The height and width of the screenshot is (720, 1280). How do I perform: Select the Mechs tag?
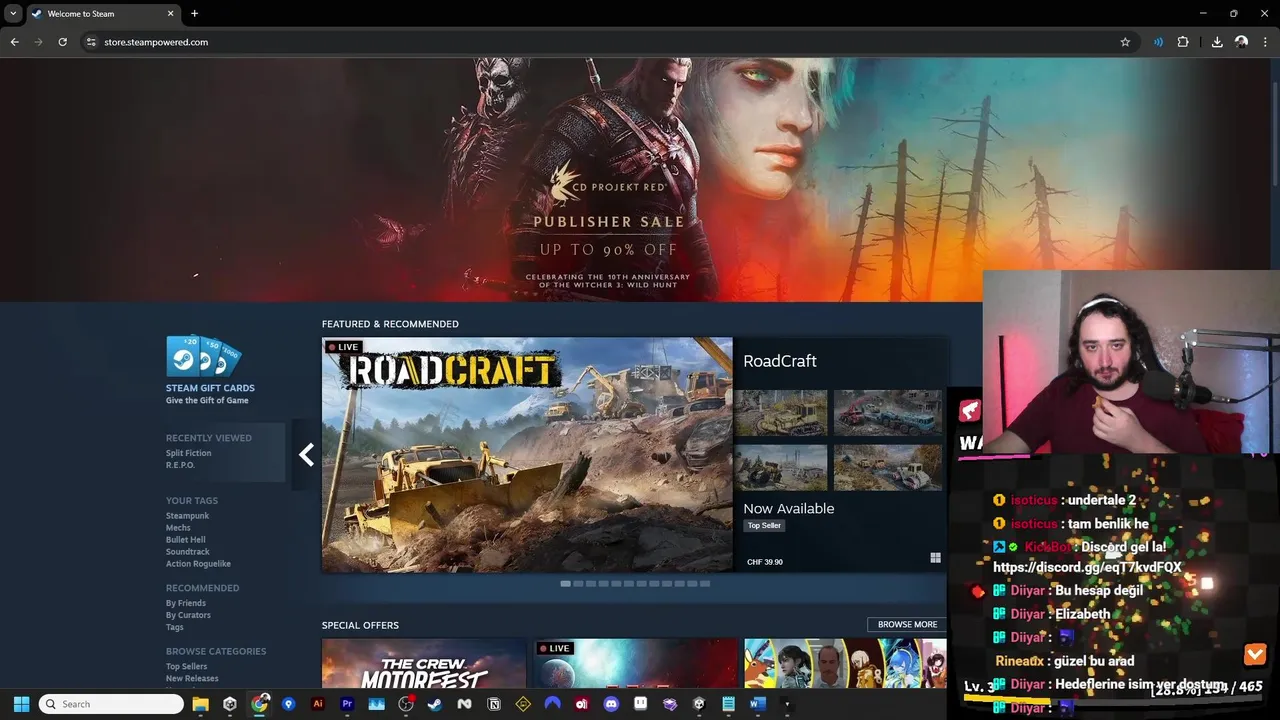coord(178,528)
